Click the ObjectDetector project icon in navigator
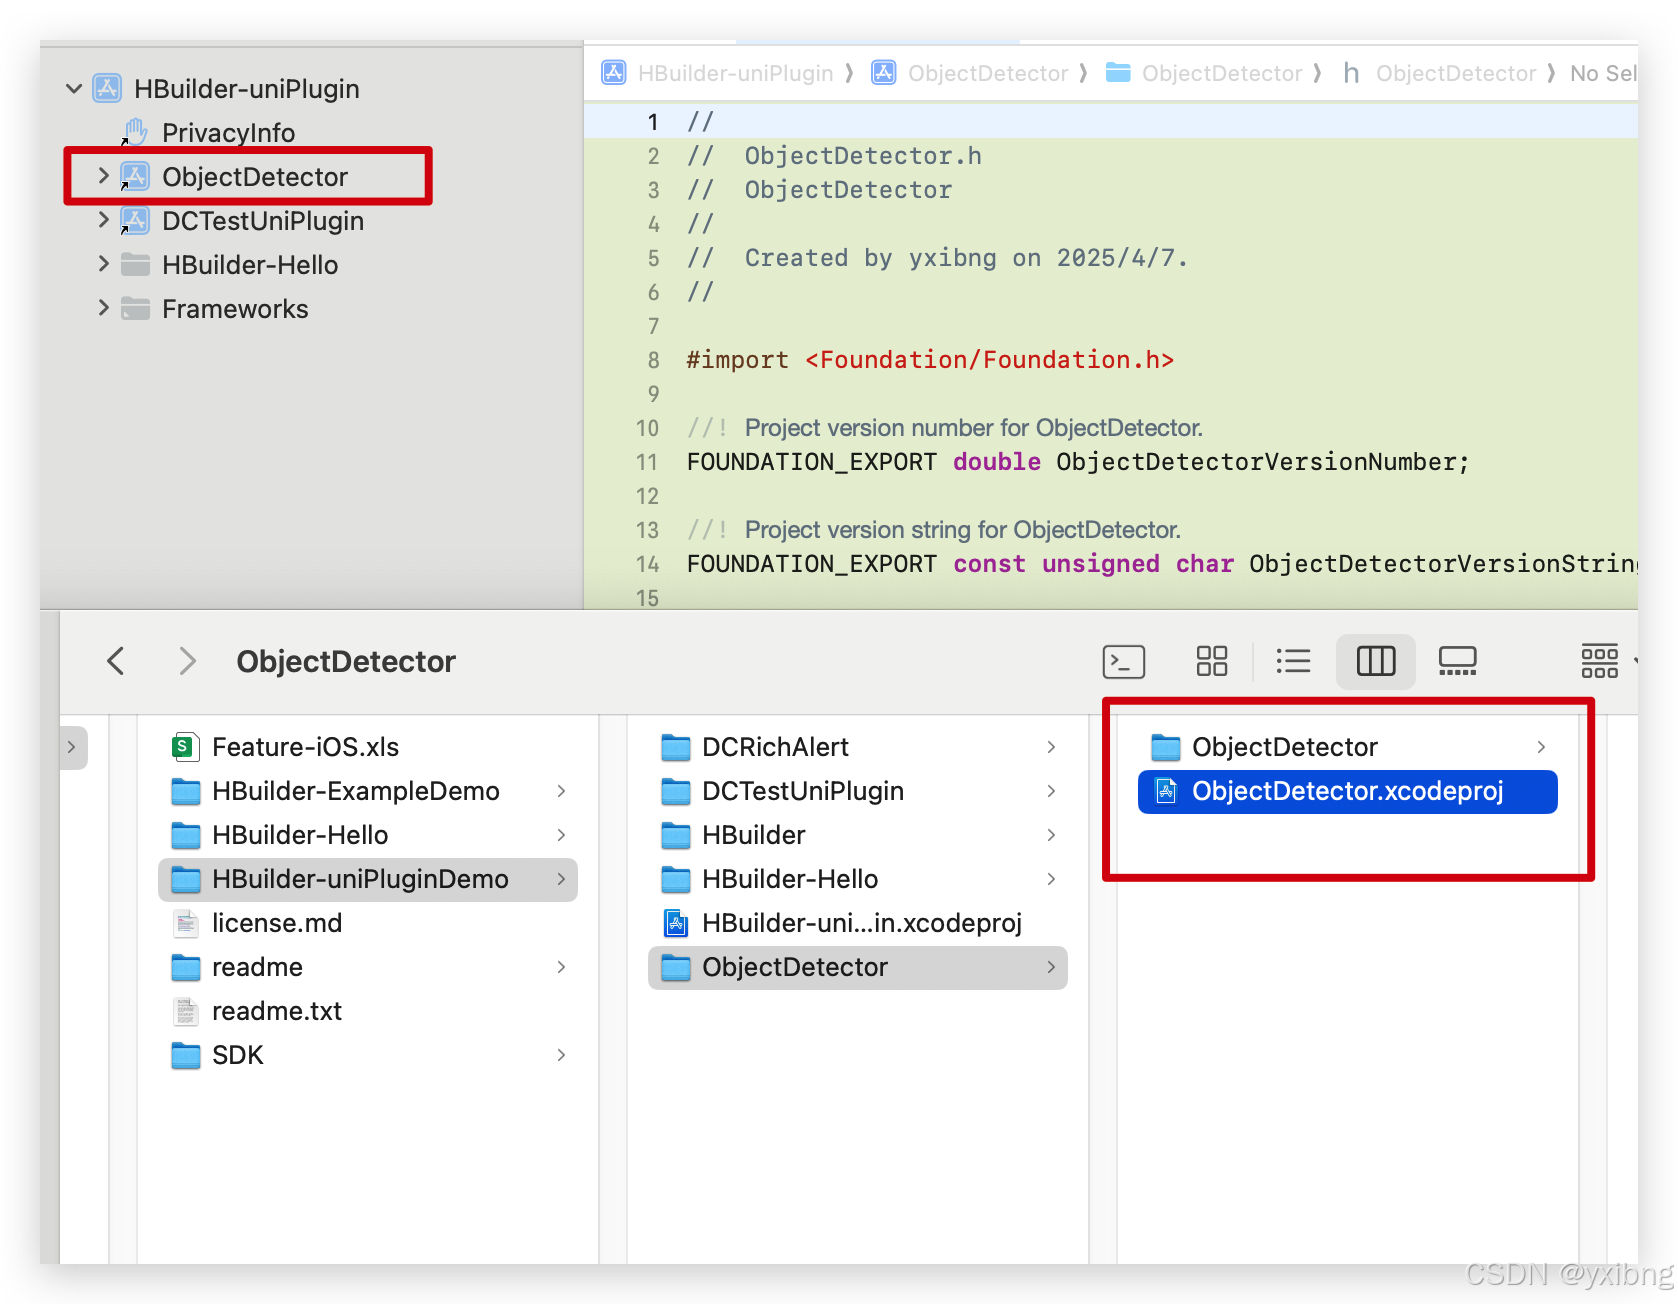The height and width of the screenshot is (1304, 1678). 135,176
